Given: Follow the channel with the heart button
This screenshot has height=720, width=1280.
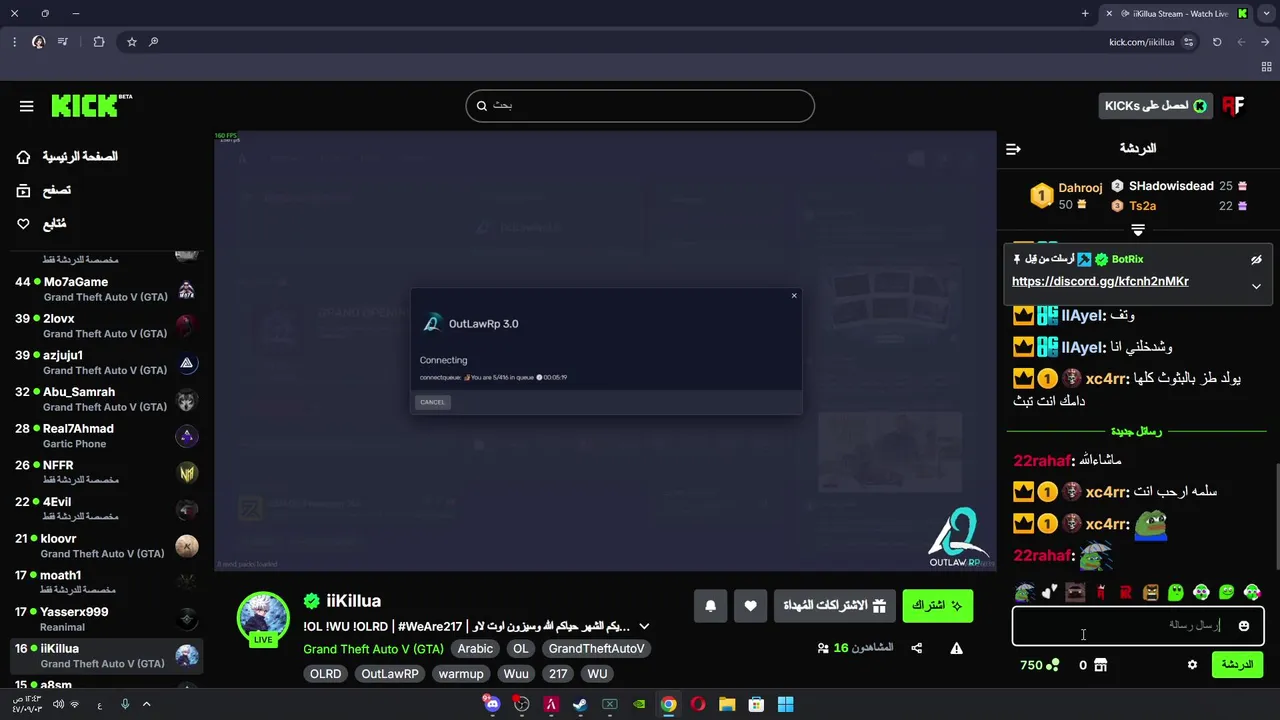Looking at the screenshot, I should [750, 606].
